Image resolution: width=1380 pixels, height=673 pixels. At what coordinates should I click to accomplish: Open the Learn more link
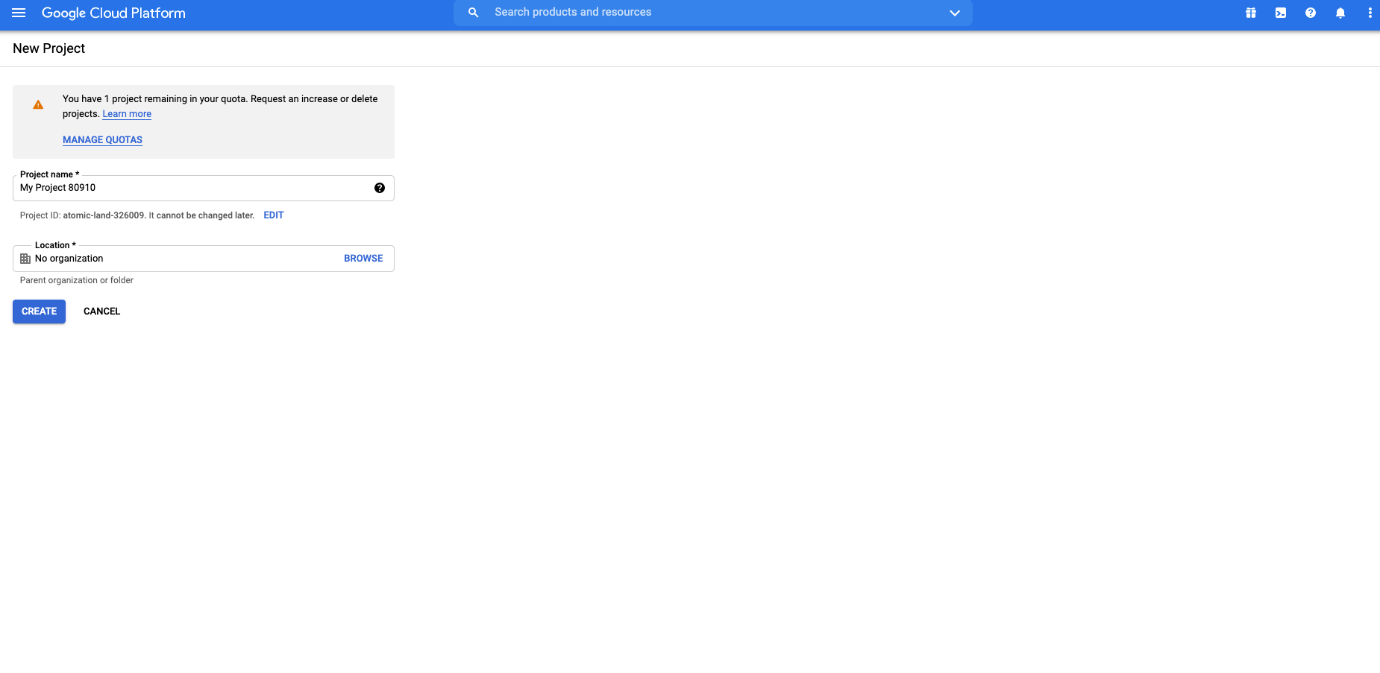pyautogui.click(x=127, y=114)
